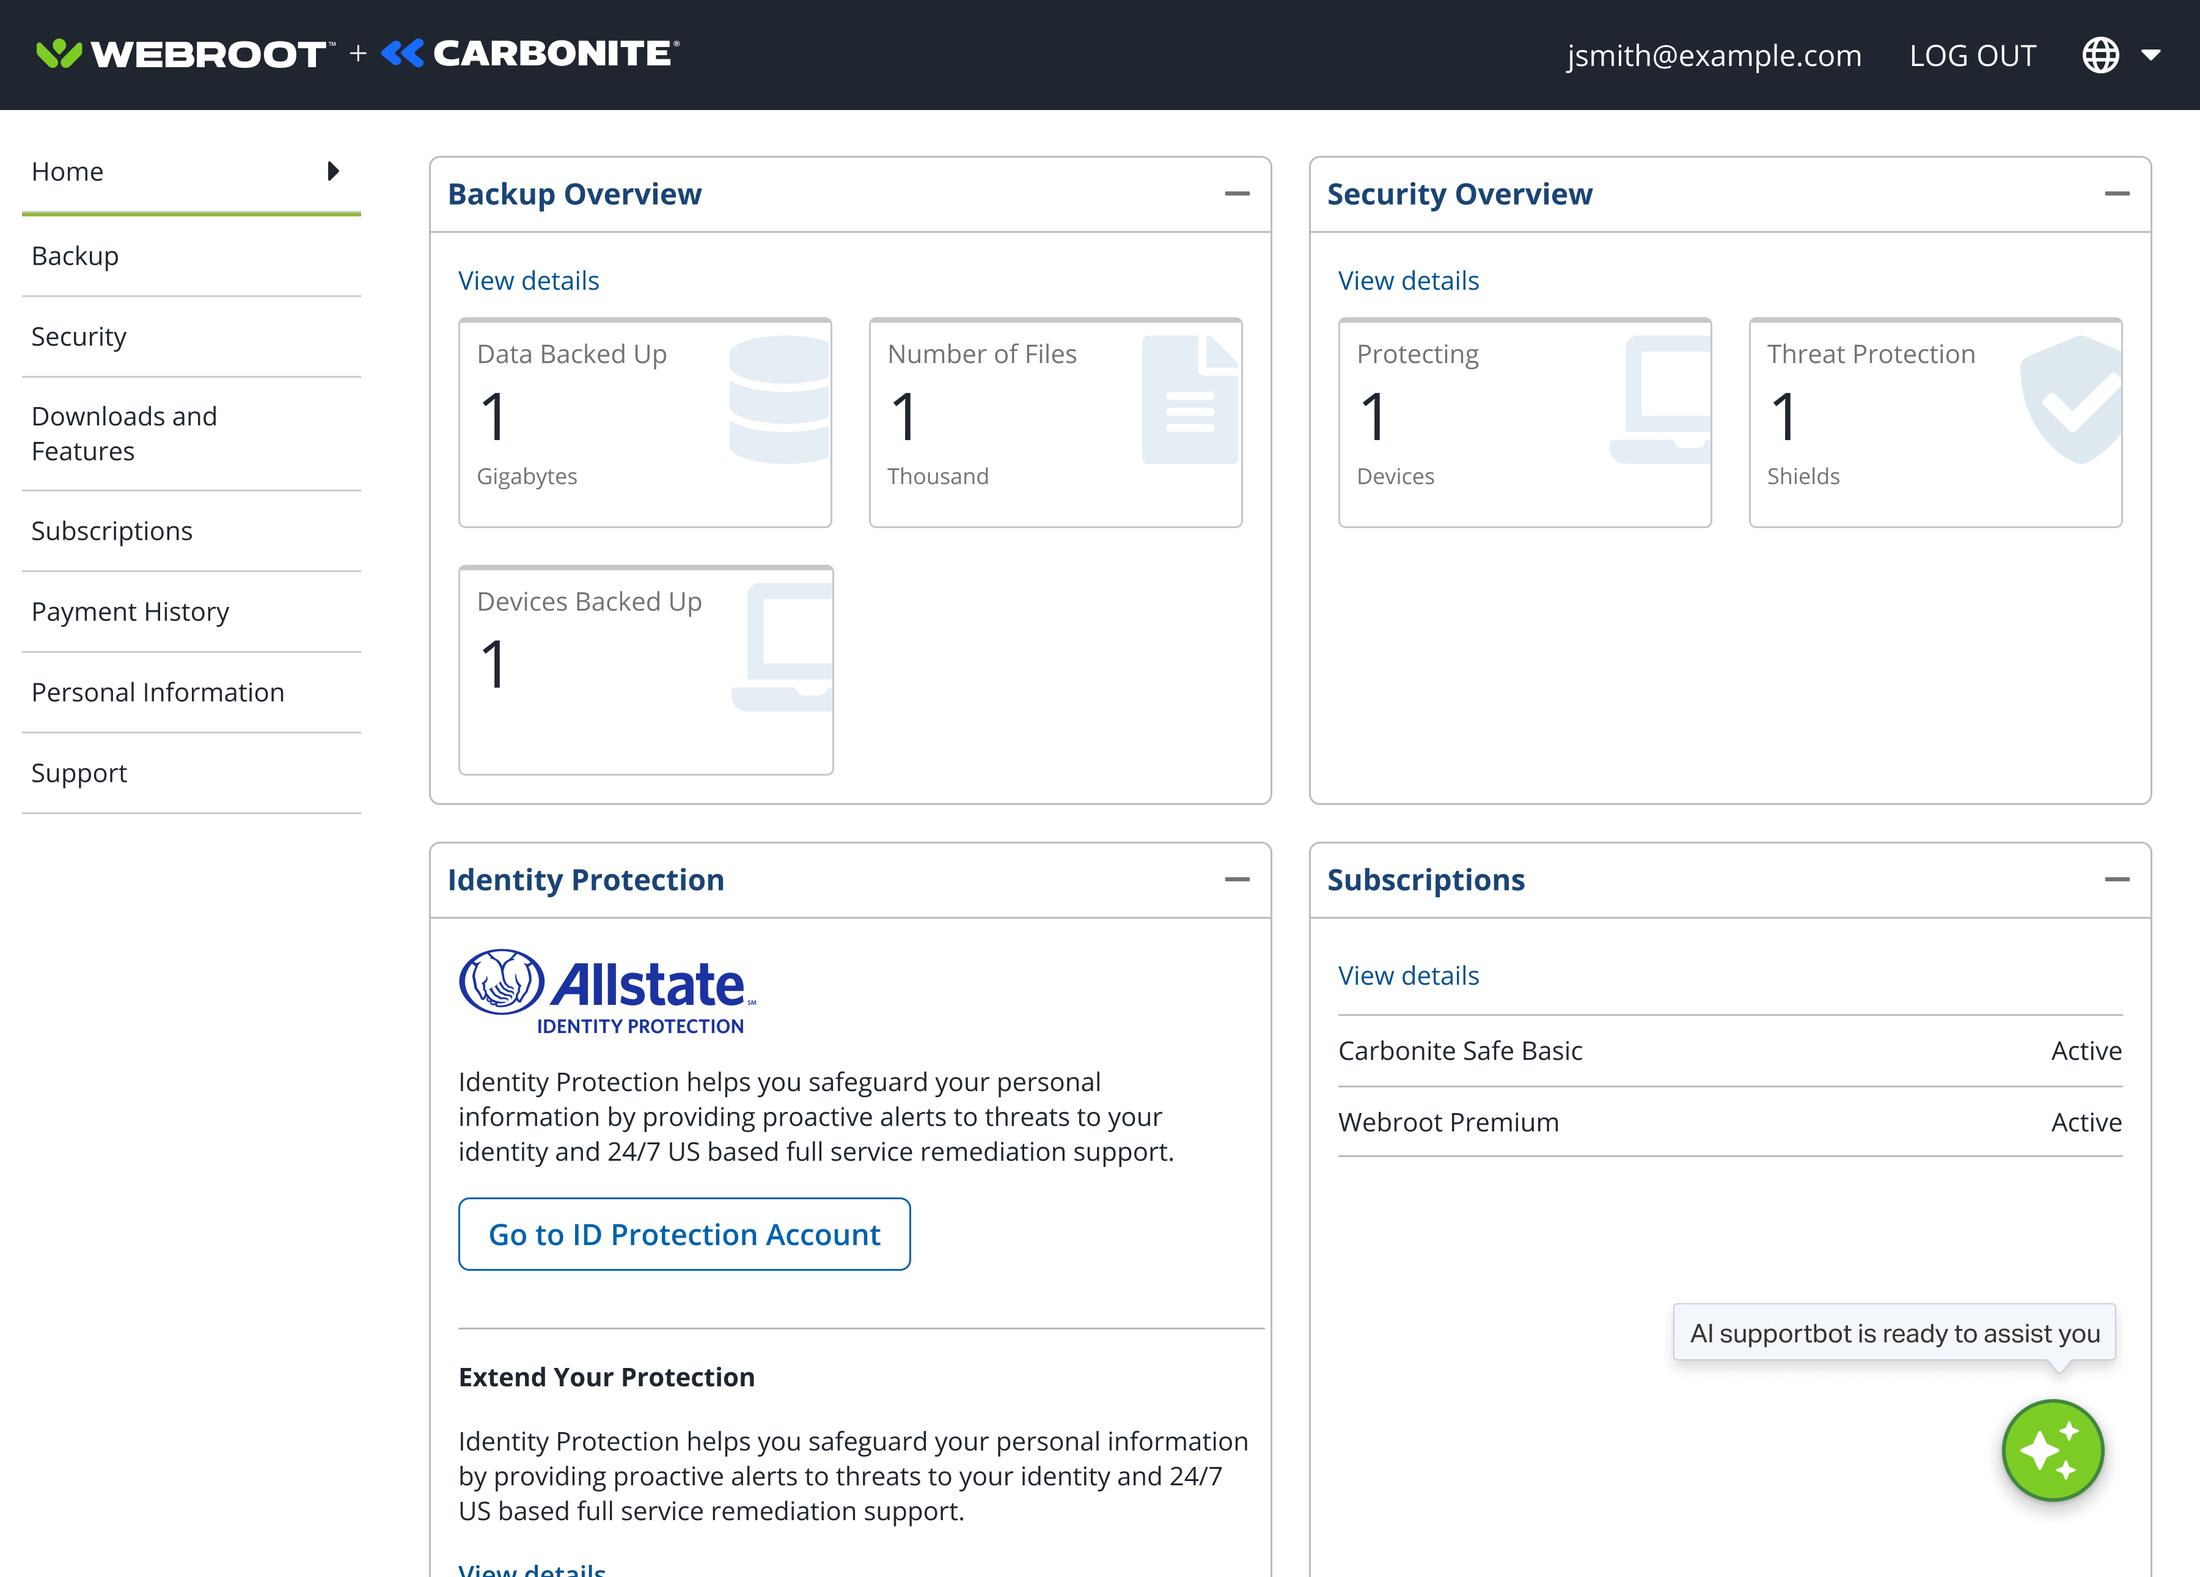
Task: Click the Extend Your Protection heading
Action: [x=607, y=1377]
